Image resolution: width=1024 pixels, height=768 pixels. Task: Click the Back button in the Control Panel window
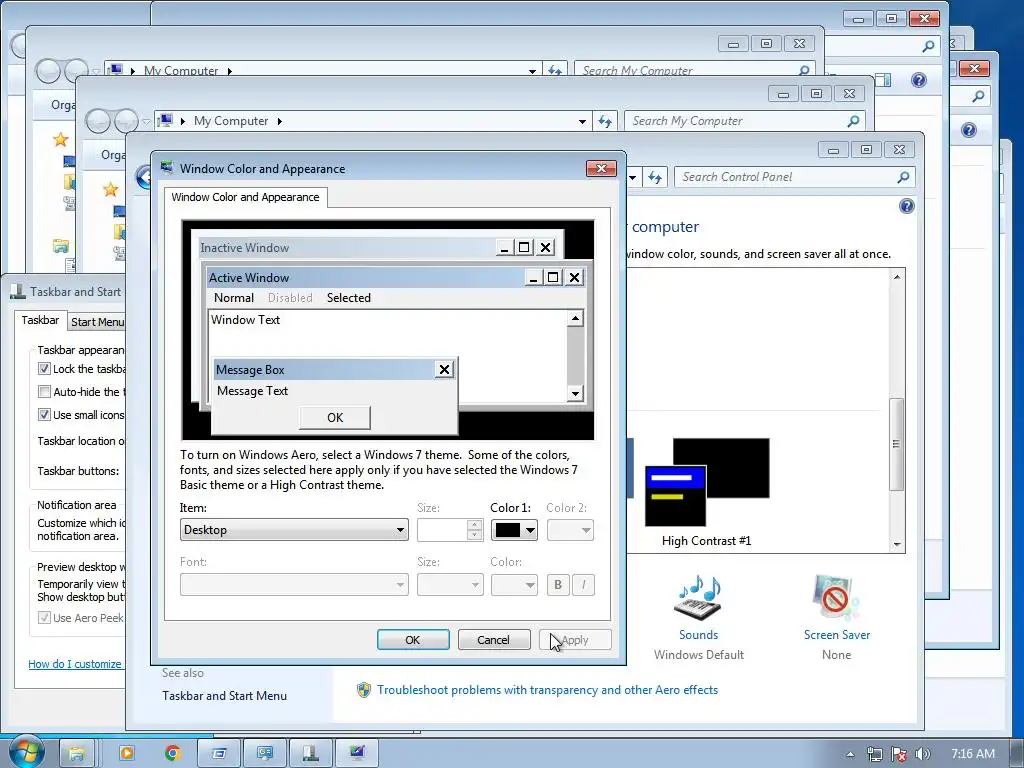142,177
